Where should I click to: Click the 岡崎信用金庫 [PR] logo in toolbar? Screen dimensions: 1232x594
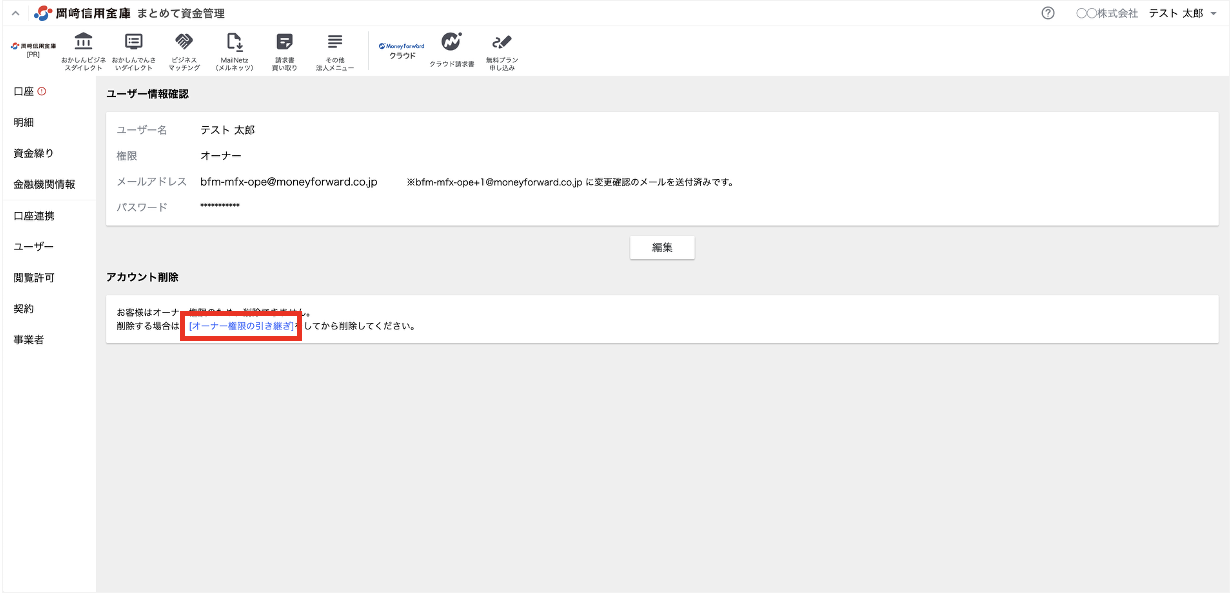point(33,49)
